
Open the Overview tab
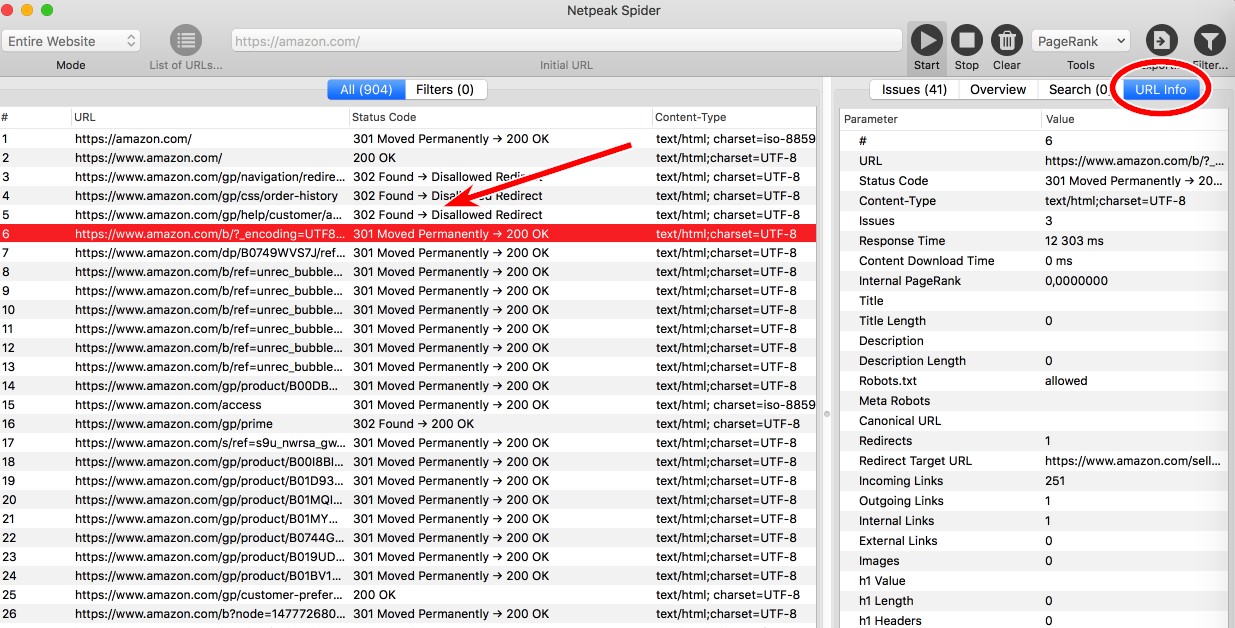click(x=998, y=89)
